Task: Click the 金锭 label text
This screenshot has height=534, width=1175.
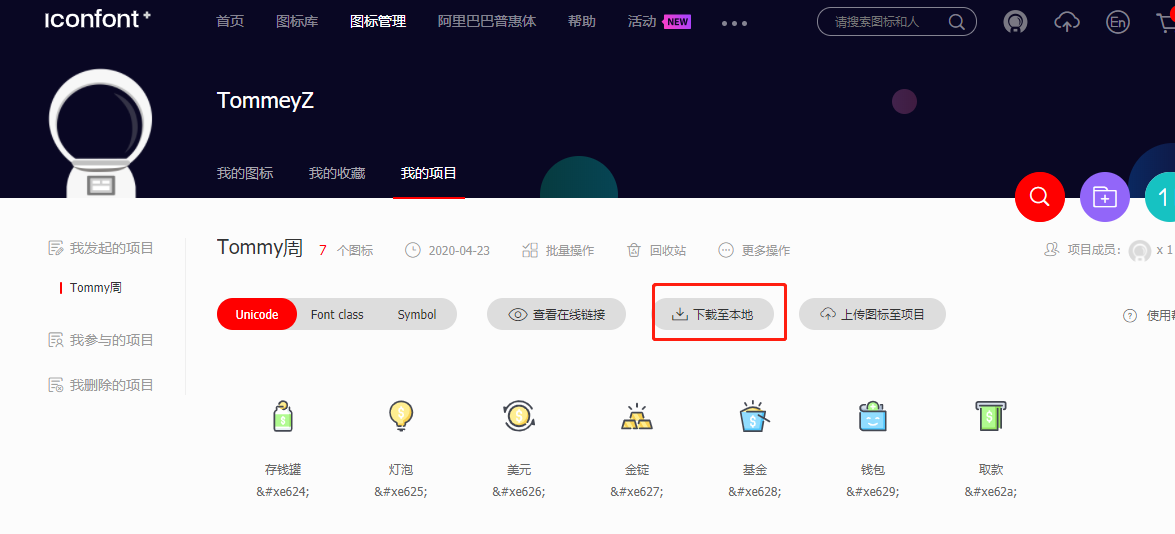Action: tap(637, 470)
